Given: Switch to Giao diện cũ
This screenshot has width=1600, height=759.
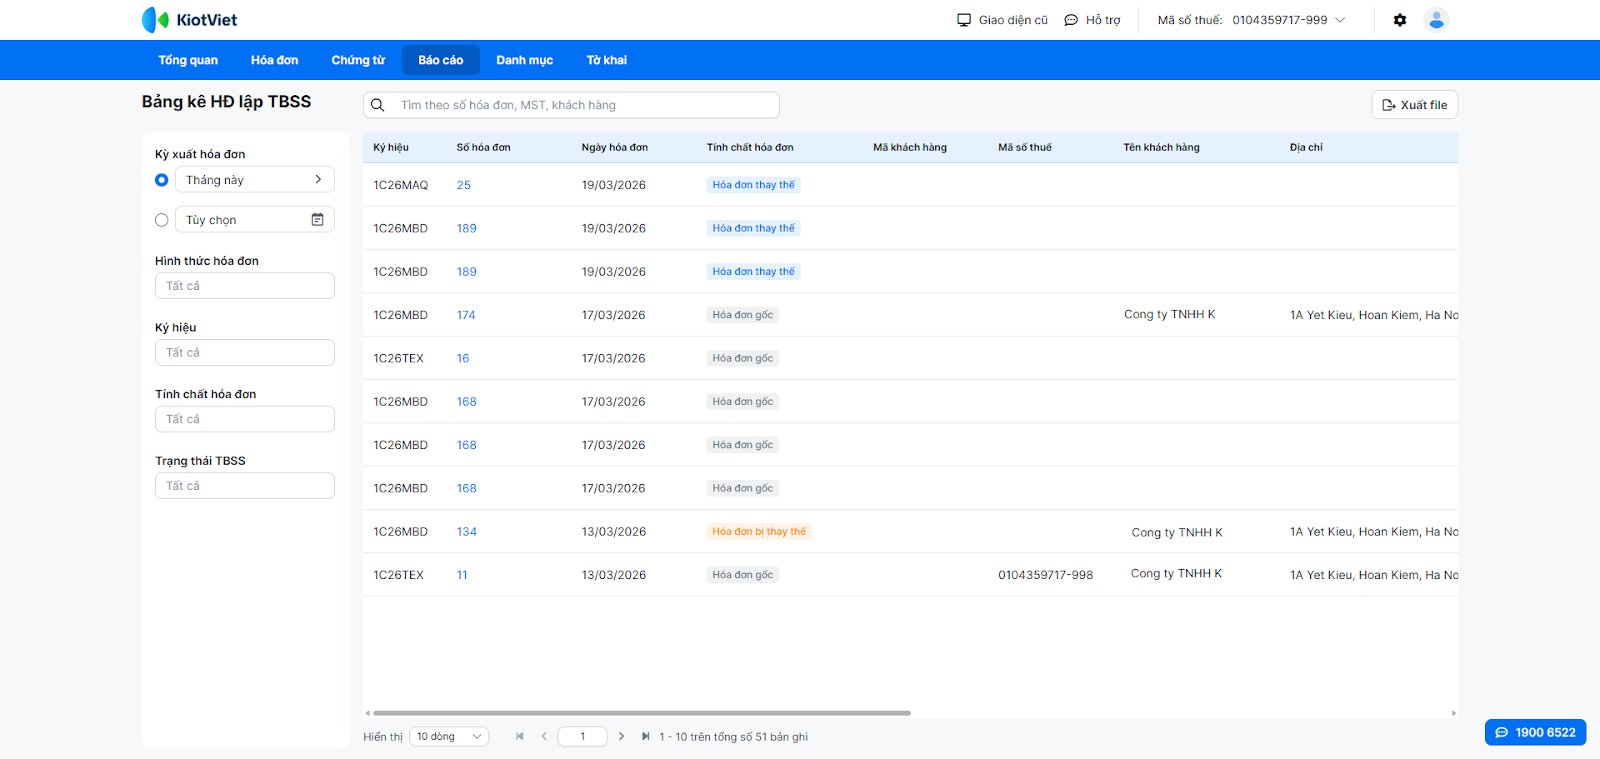Looking at the screenshot, I should [1002, 20].
